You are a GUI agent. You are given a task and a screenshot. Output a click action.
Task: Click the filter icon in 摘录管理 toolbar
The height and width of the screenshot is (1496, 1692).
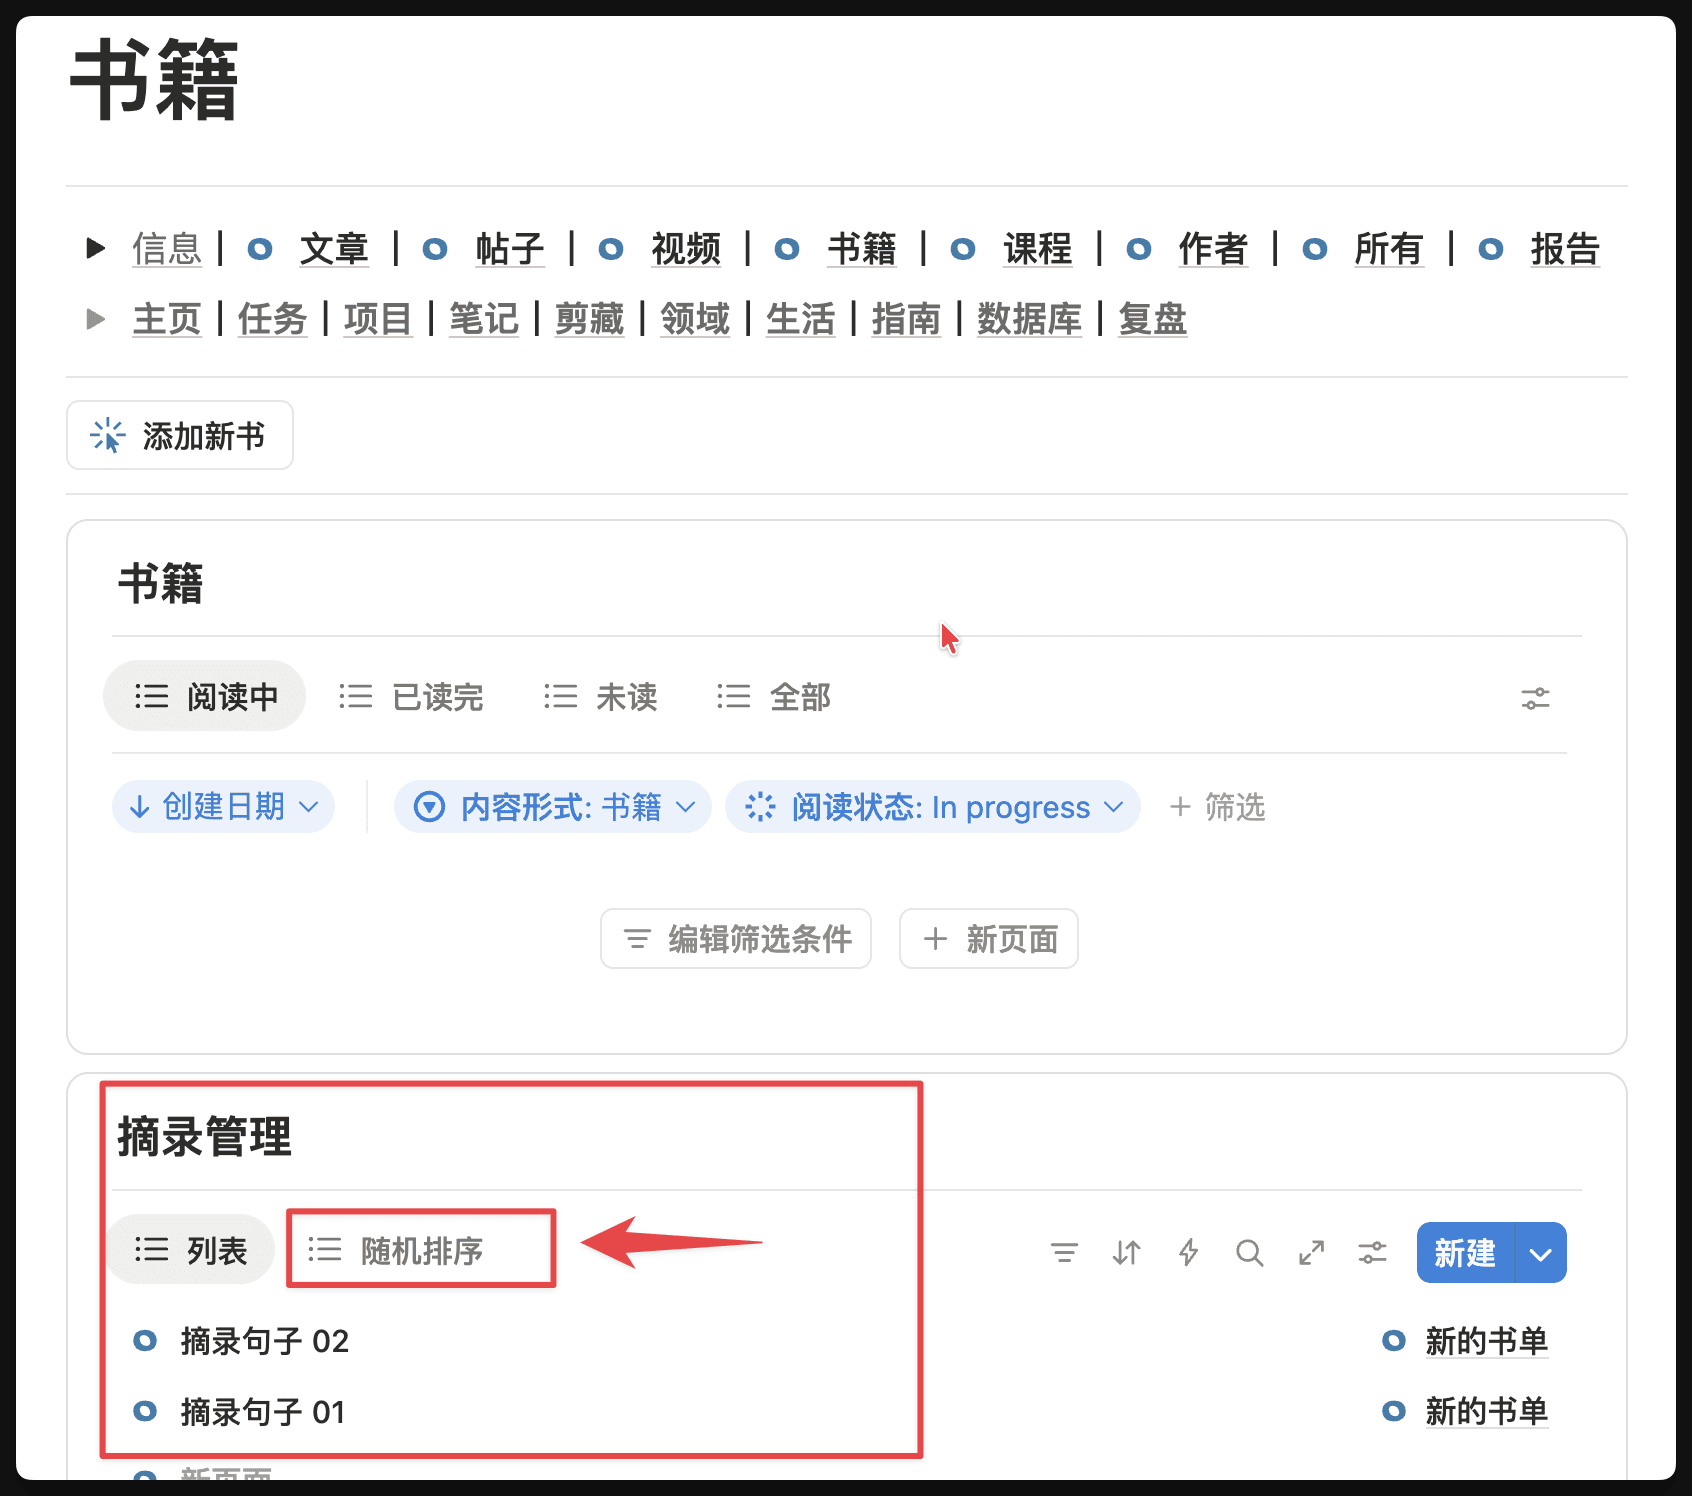tap(1064, 1252)
